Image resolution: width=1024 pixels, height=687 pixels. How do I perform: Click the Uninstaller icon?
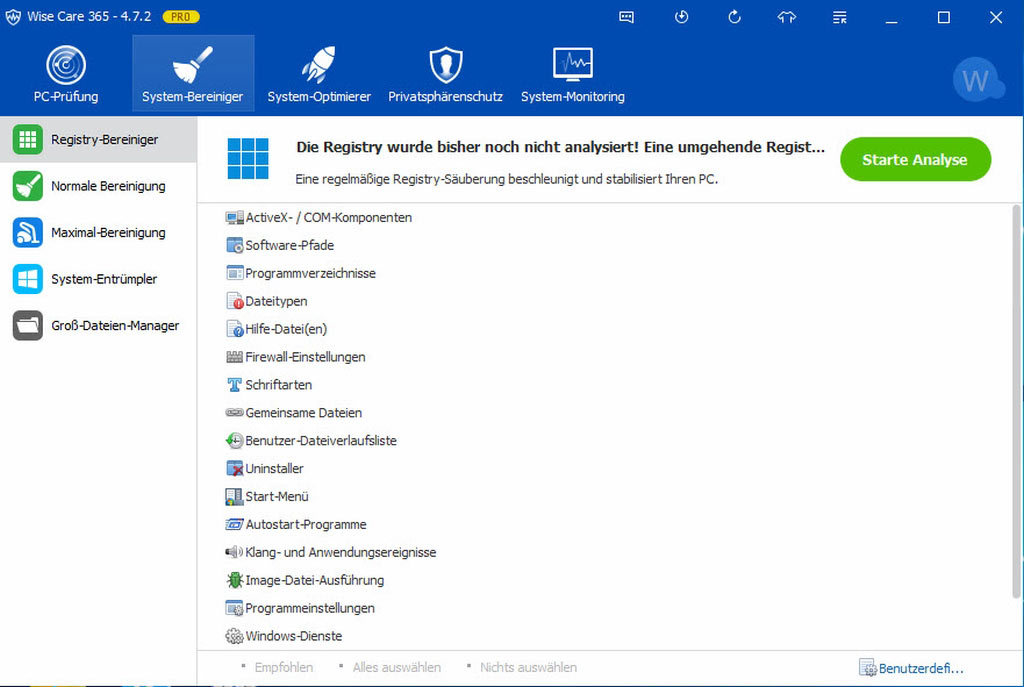[234, 468]
